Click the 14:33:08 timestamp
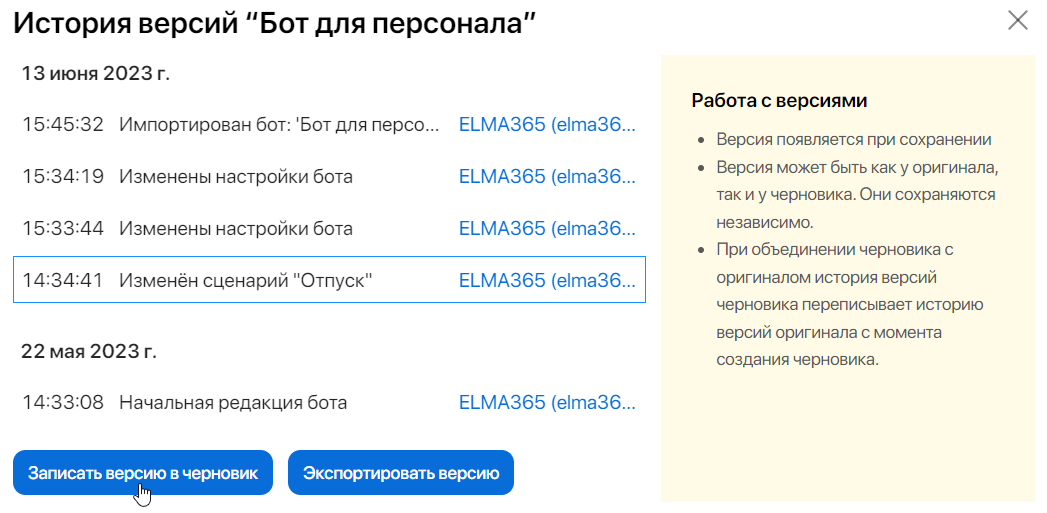Viewport: 1047px width, 513px height. point(63,403)
